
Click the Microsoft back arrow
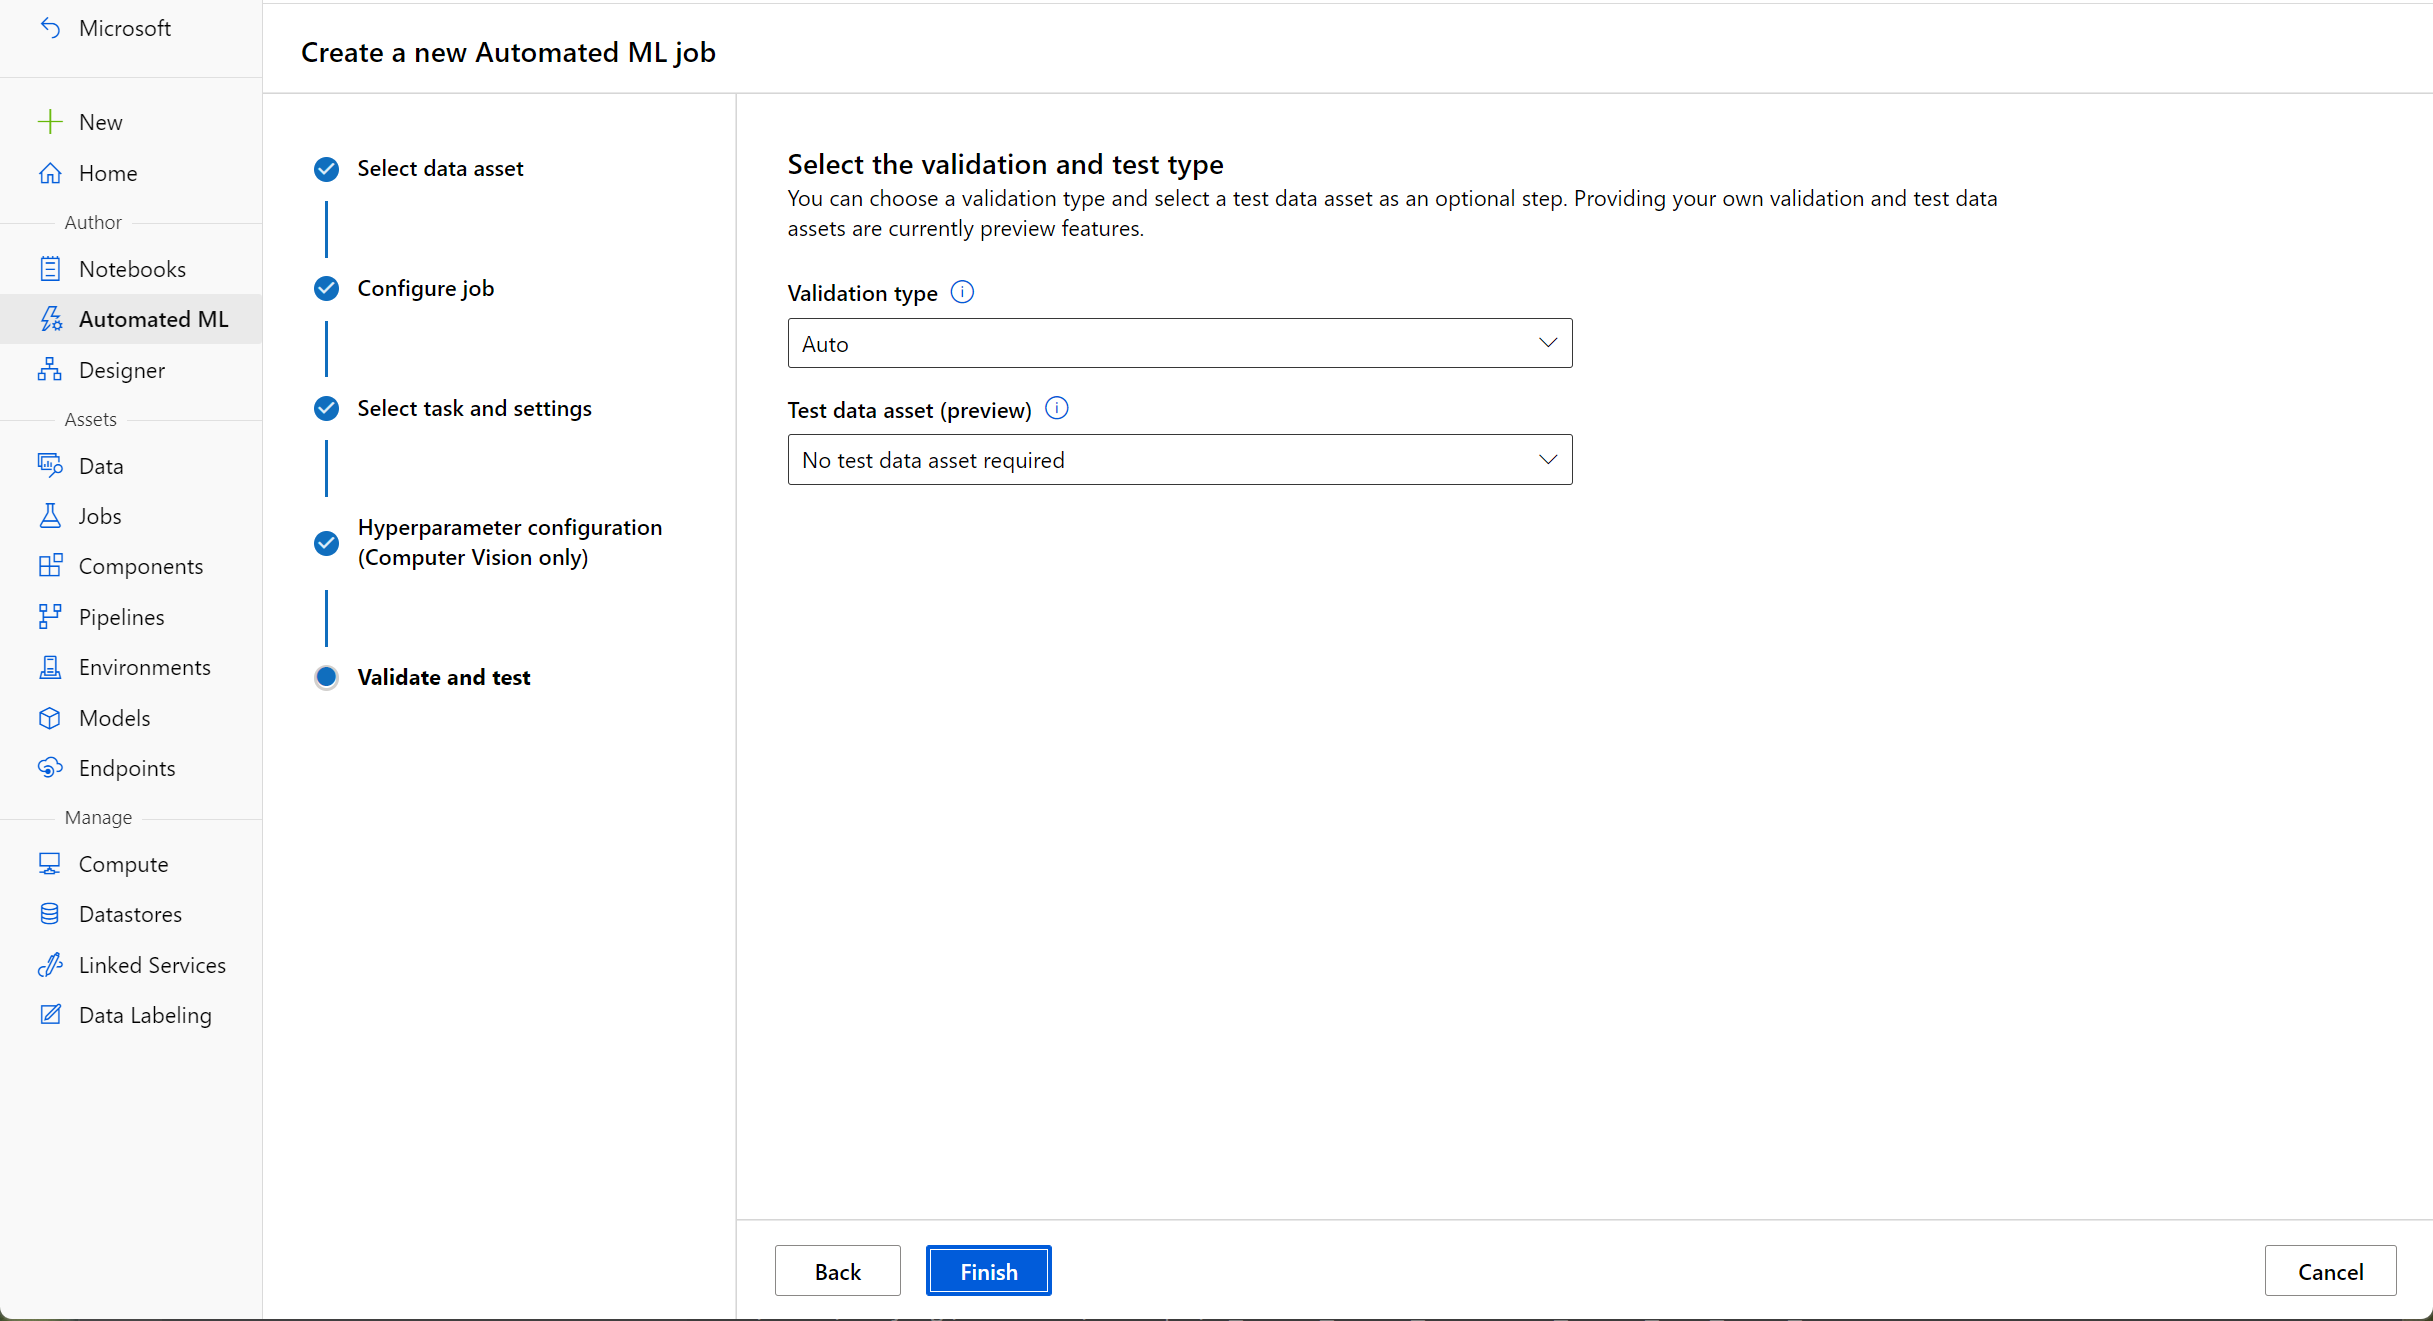[50, 28]
